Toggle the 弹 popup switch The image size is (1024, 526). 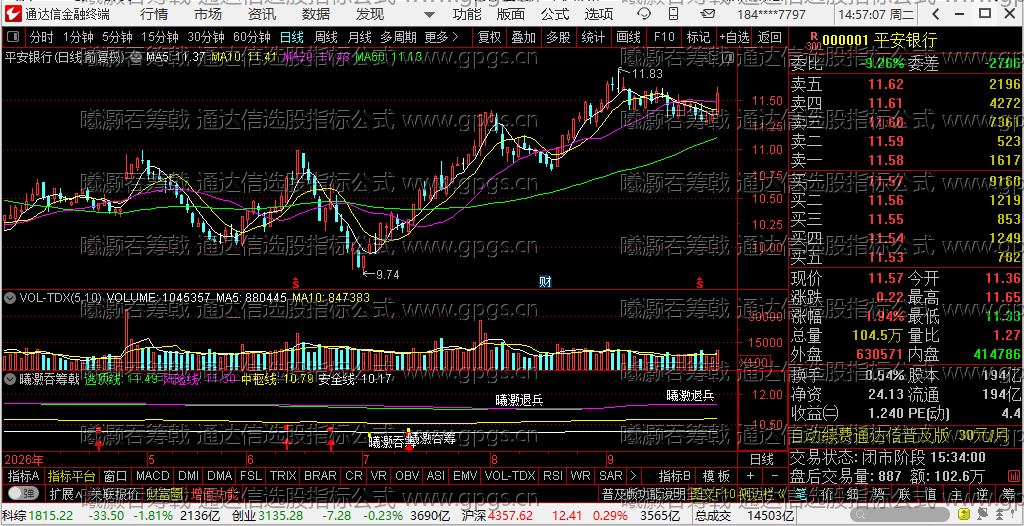tap(24, 493)
